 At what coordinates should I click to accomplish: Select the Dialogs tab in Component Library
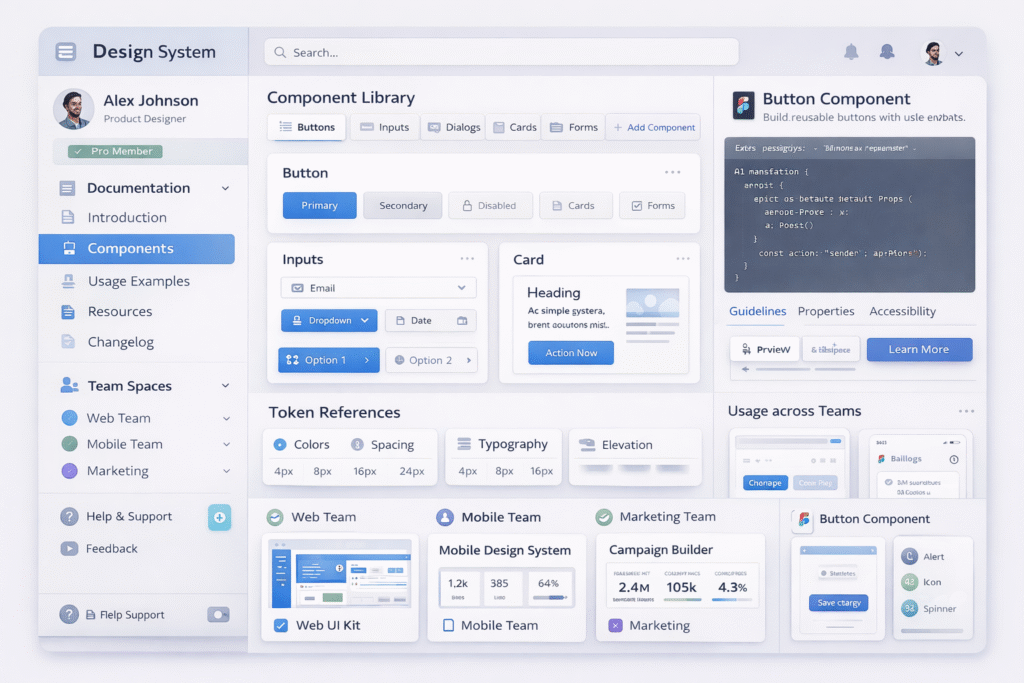click(452, 127)
